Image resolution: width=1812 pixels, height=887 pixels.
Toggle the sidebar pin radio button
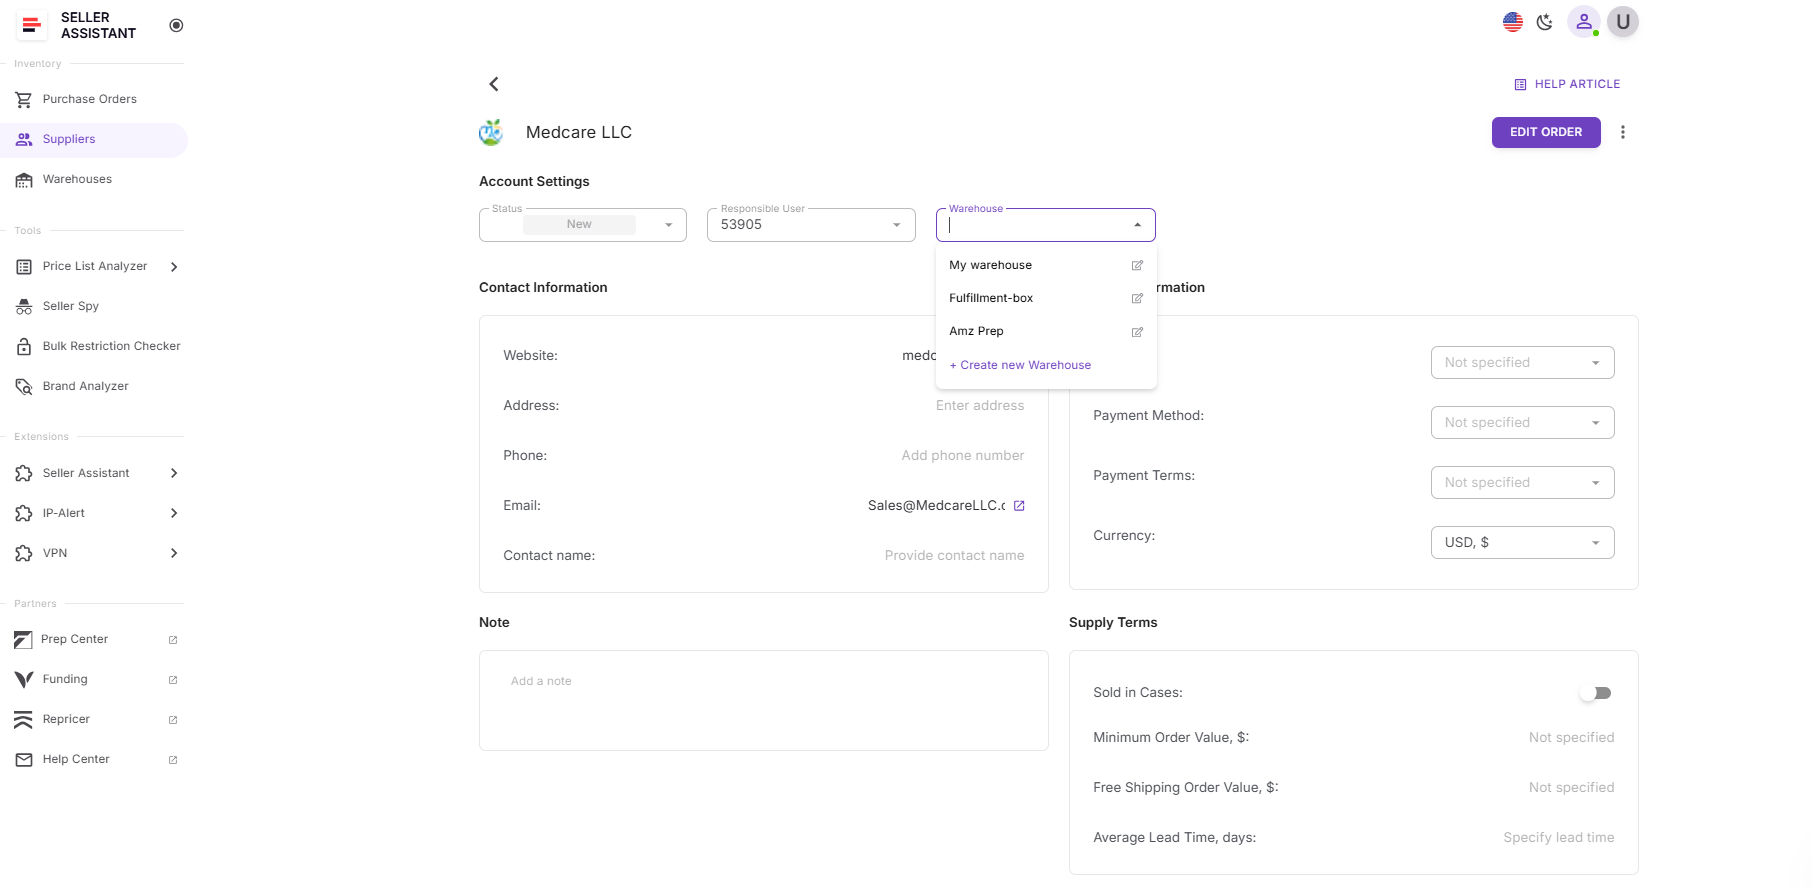(x=176, y=25)
